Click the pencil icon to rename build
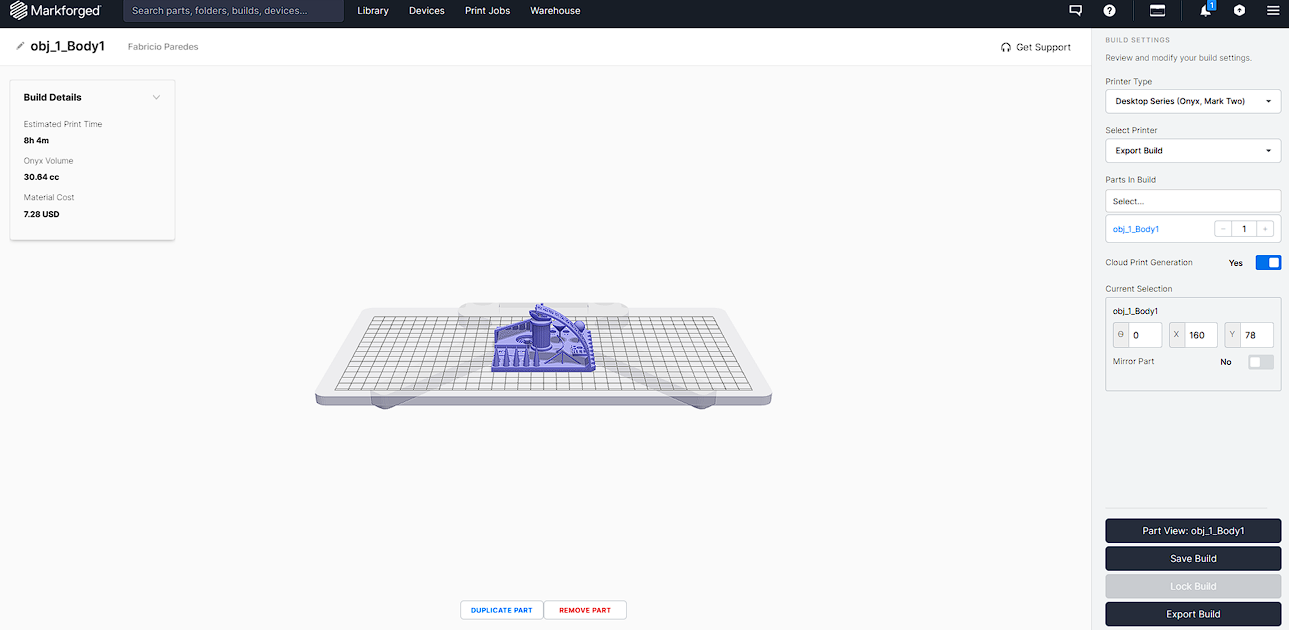The height and width of the screenshot is (630, 1289). tap(21, 46)
